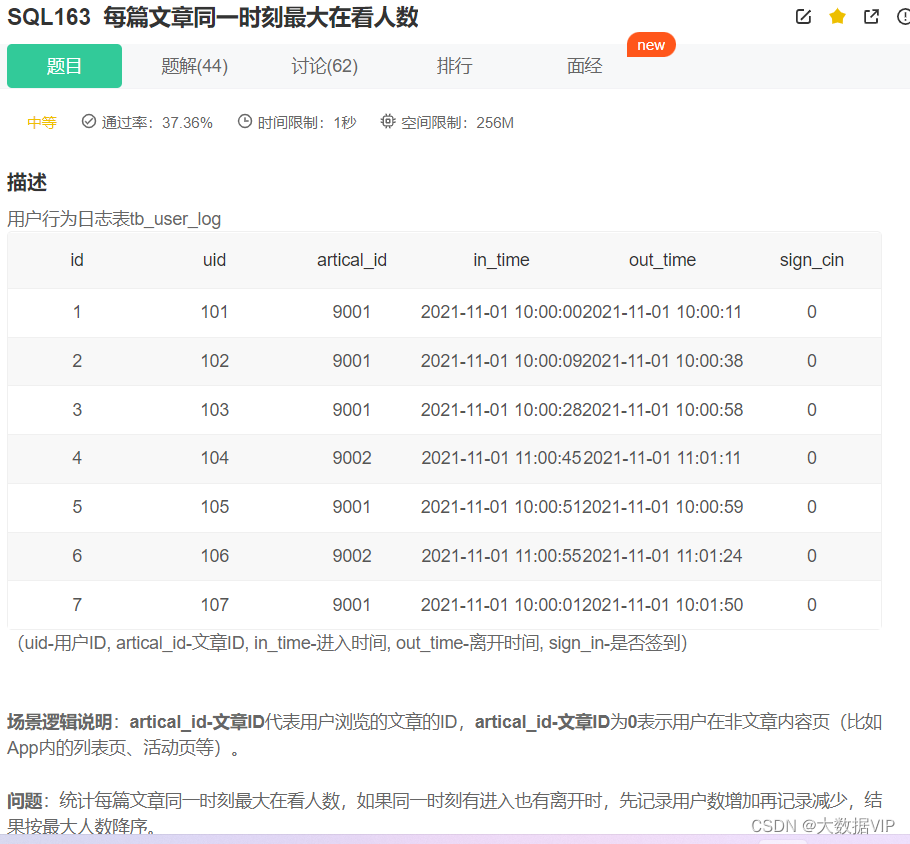Click artical_id 9001 in row 1
Viewport: 910px width, 844px height.
click(352, 312)
